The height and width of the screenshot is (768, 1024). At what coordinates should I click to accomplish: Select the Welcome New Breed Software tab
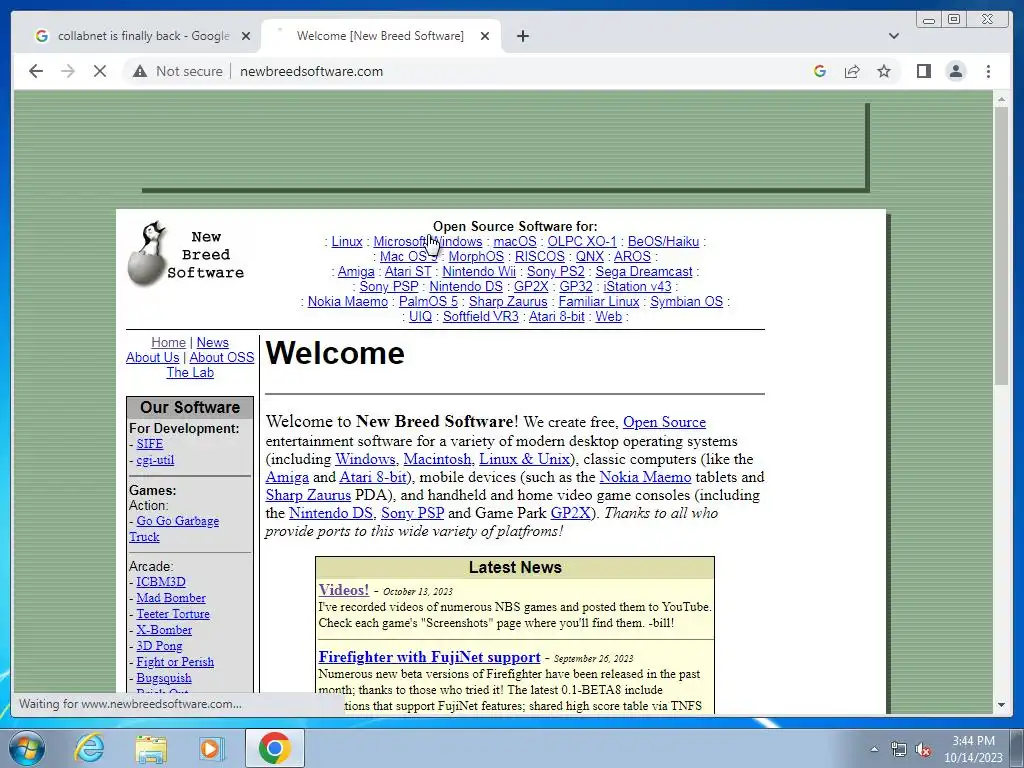(x=380, y=36)
